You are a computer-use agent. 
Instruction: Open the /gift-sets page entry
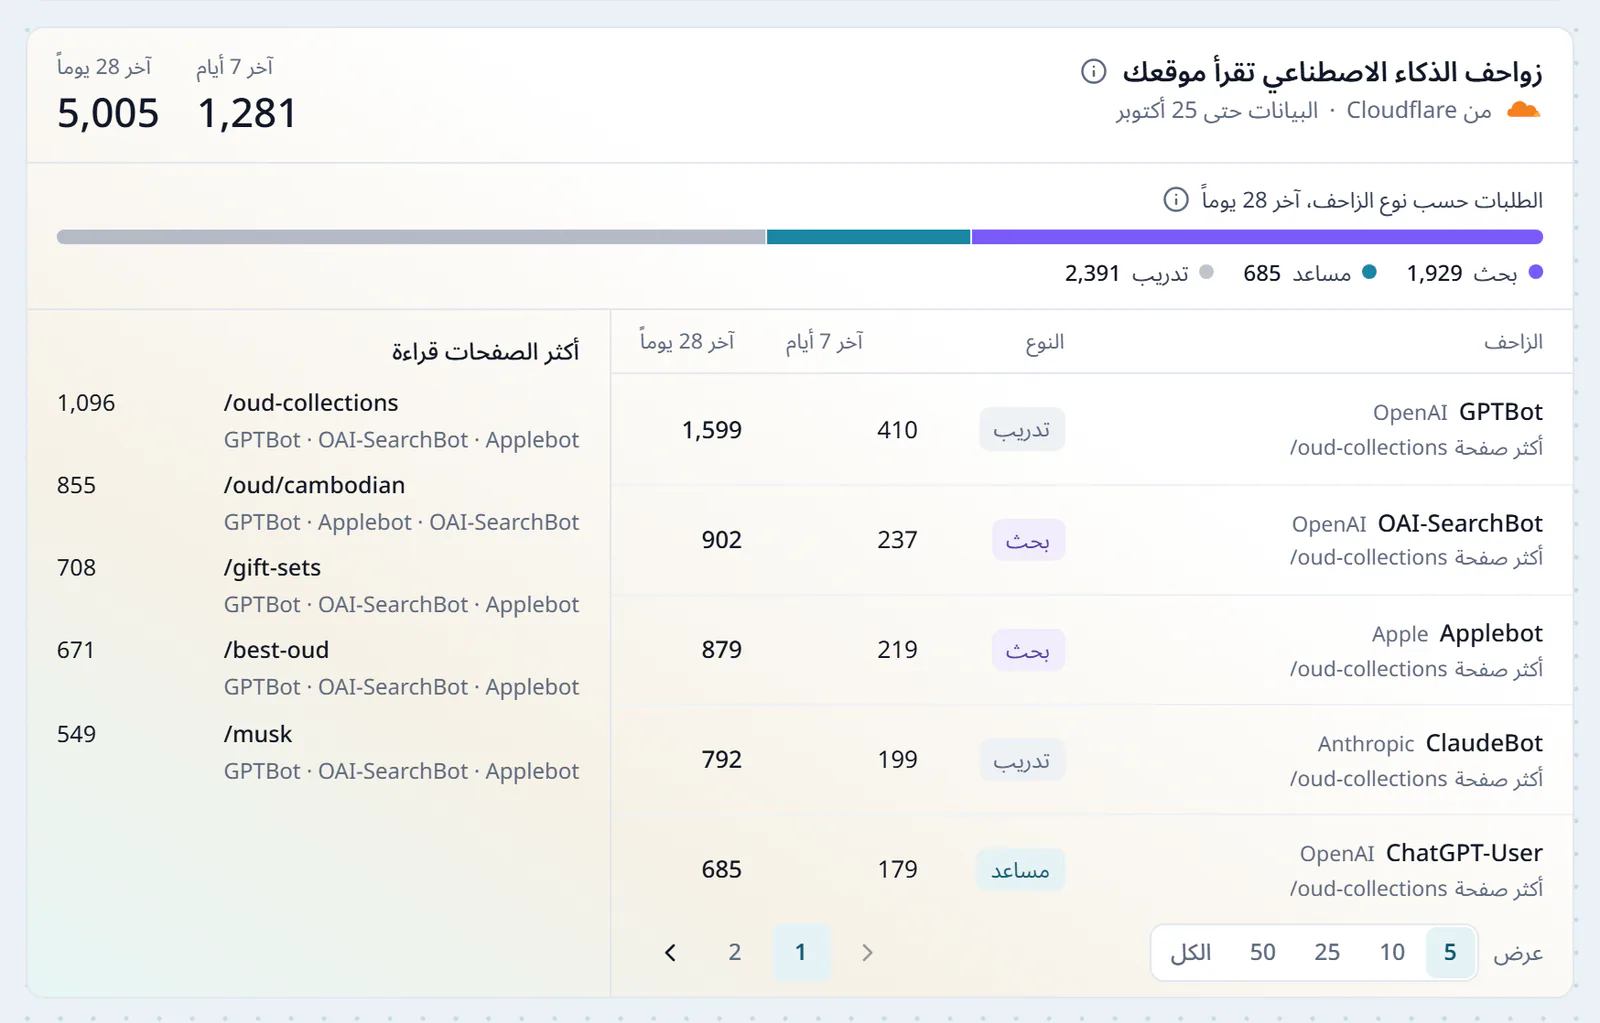272,568
